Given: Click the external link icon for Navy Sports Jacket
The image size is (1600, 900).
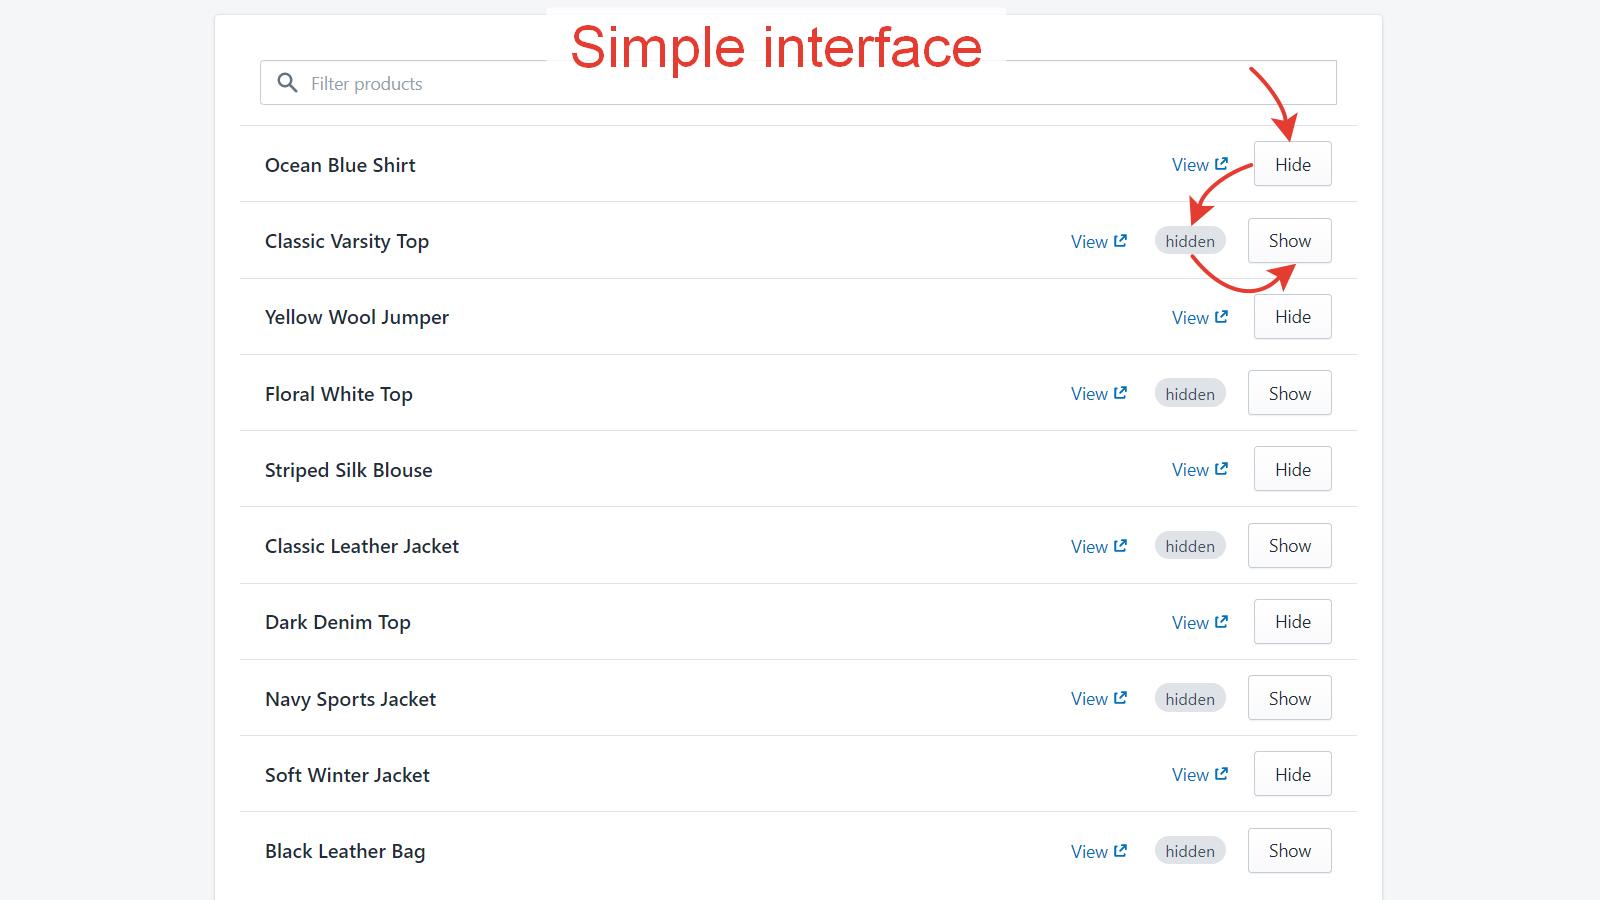Looking at the screenshot, I should click(x=1122, y=697).
